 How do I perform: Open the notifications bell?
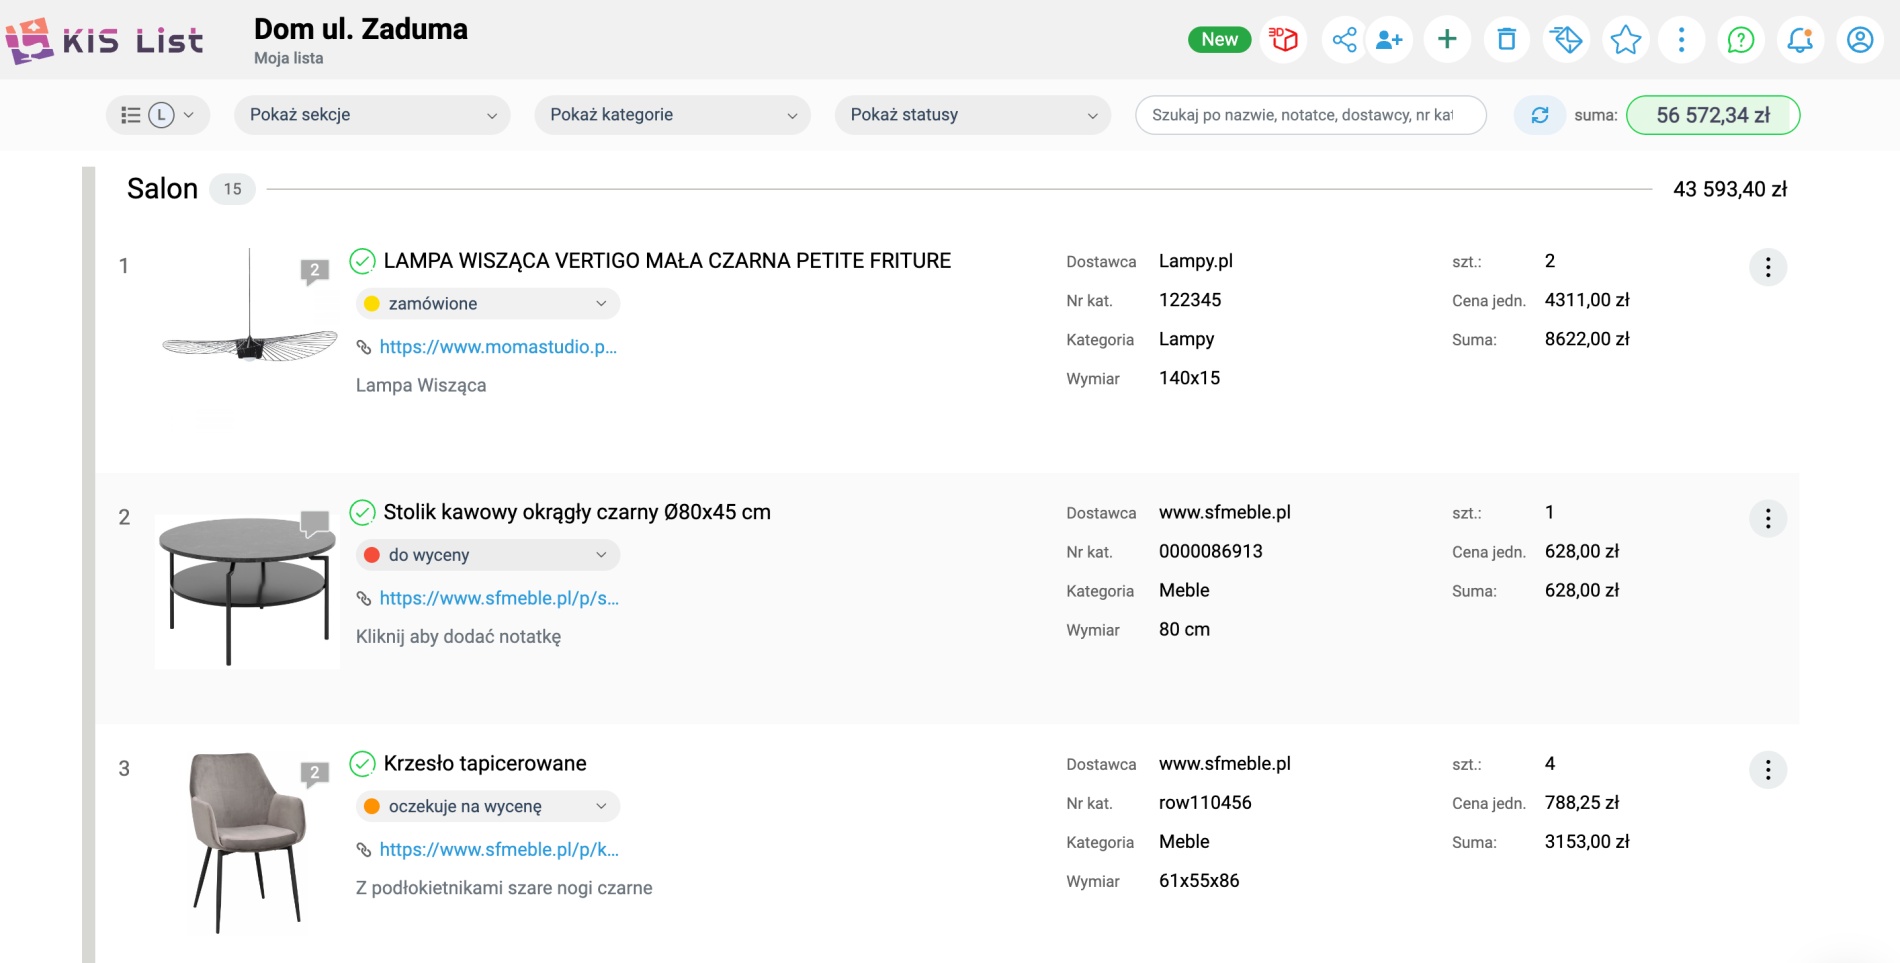1800,40
